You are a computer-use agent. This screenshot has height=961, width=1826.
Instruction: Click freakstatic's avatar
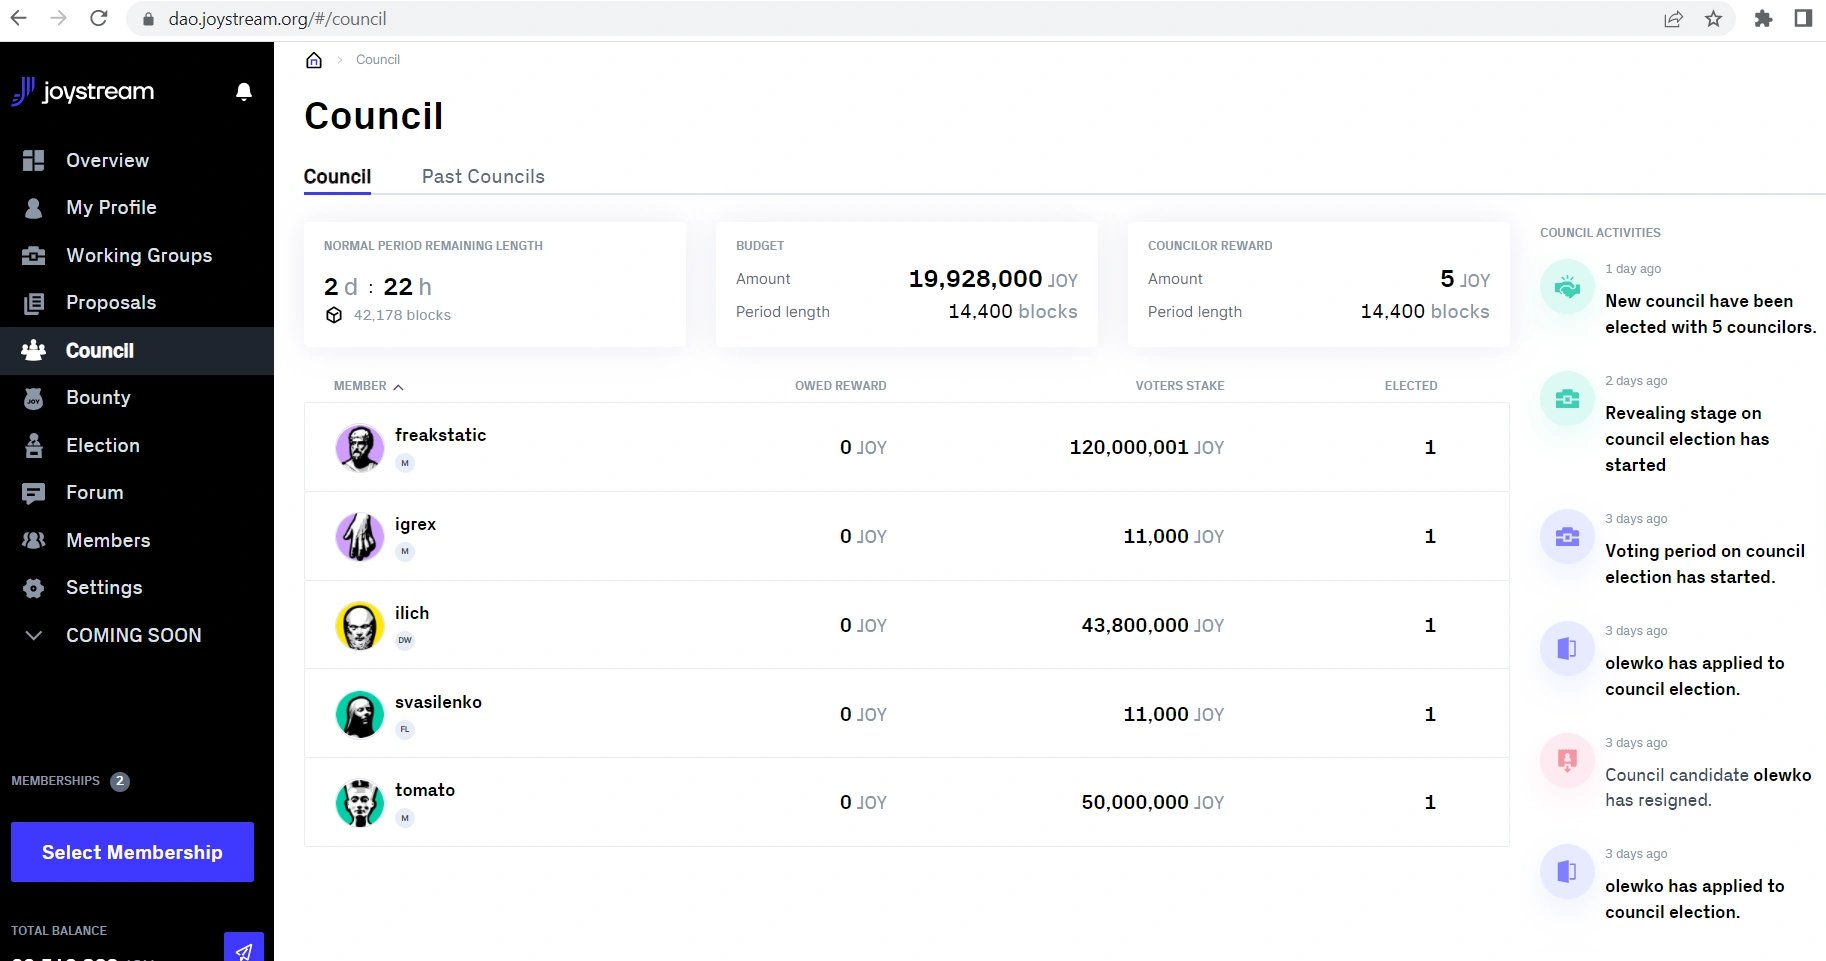[360, 448]
